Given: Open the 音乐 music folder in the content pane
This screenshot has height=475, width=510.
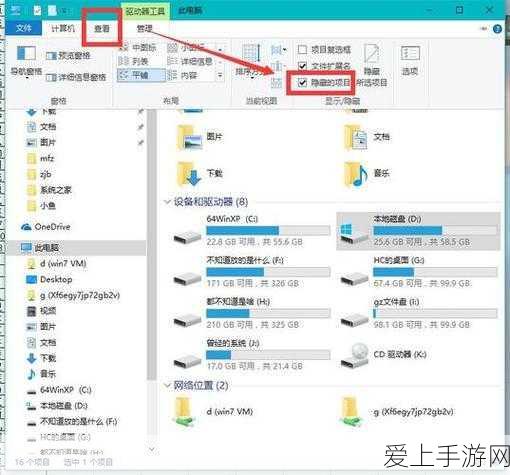Looking at the screenshot, I should (x=367, y=174).
